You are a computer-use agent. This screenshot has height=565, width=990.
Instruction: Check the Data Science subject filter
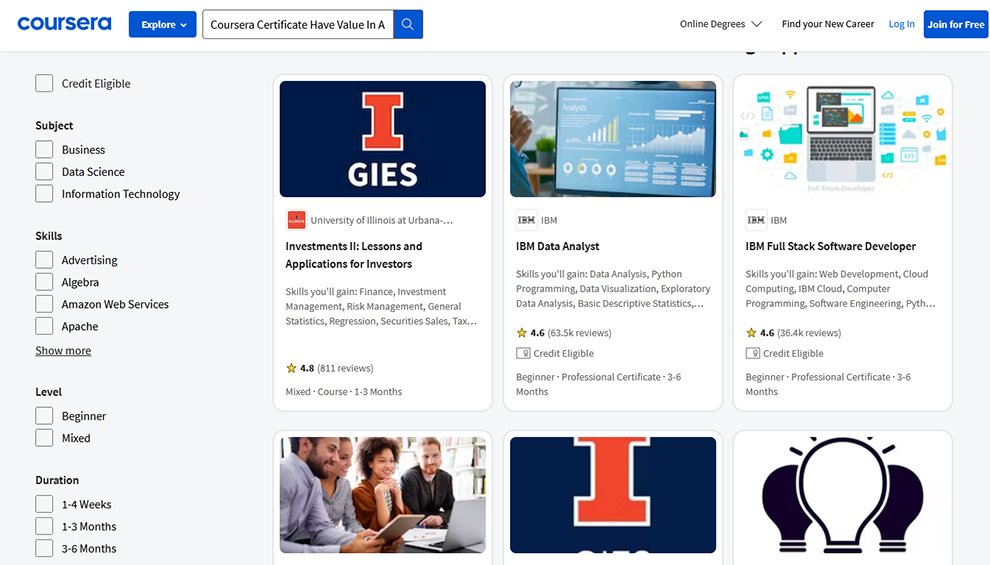click(44, 172)
